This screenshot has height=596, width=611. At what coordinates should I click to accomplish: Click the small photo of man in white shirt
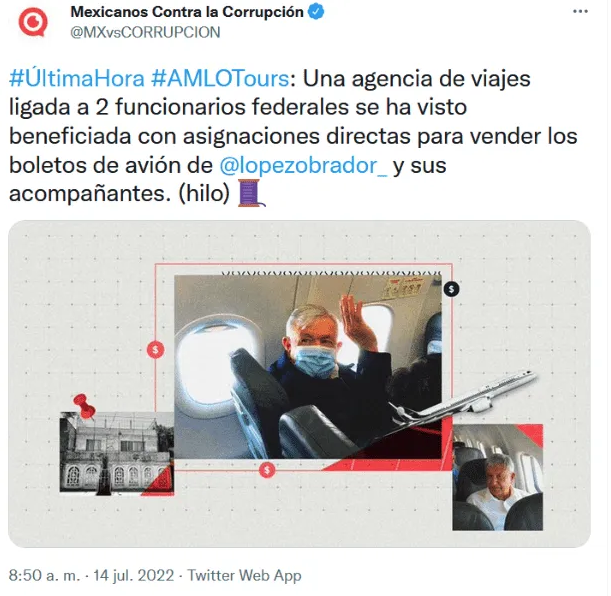click(497, 477)
